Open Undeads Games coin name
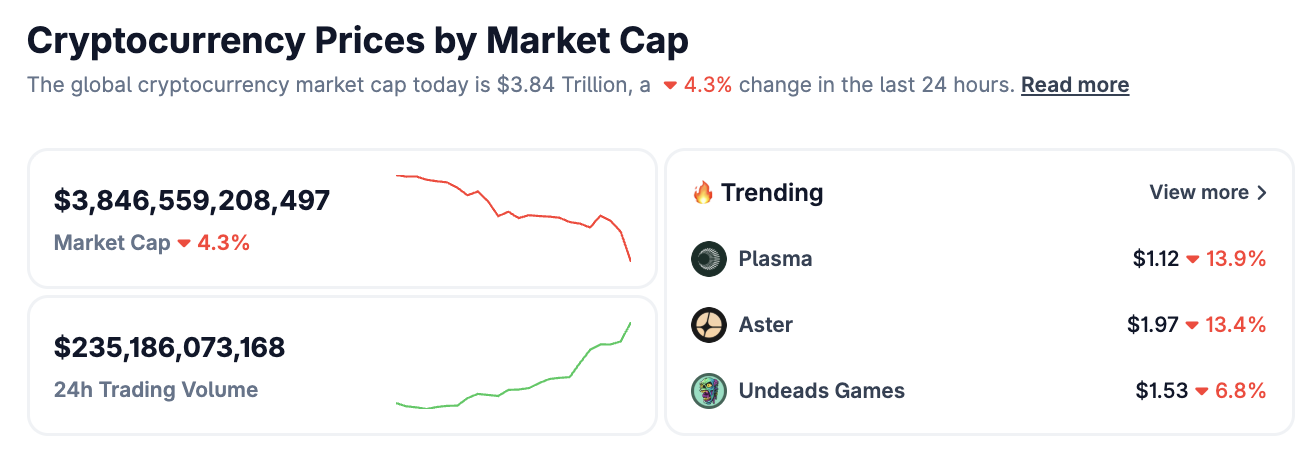 pyautogui.click(x=821, y=391)
